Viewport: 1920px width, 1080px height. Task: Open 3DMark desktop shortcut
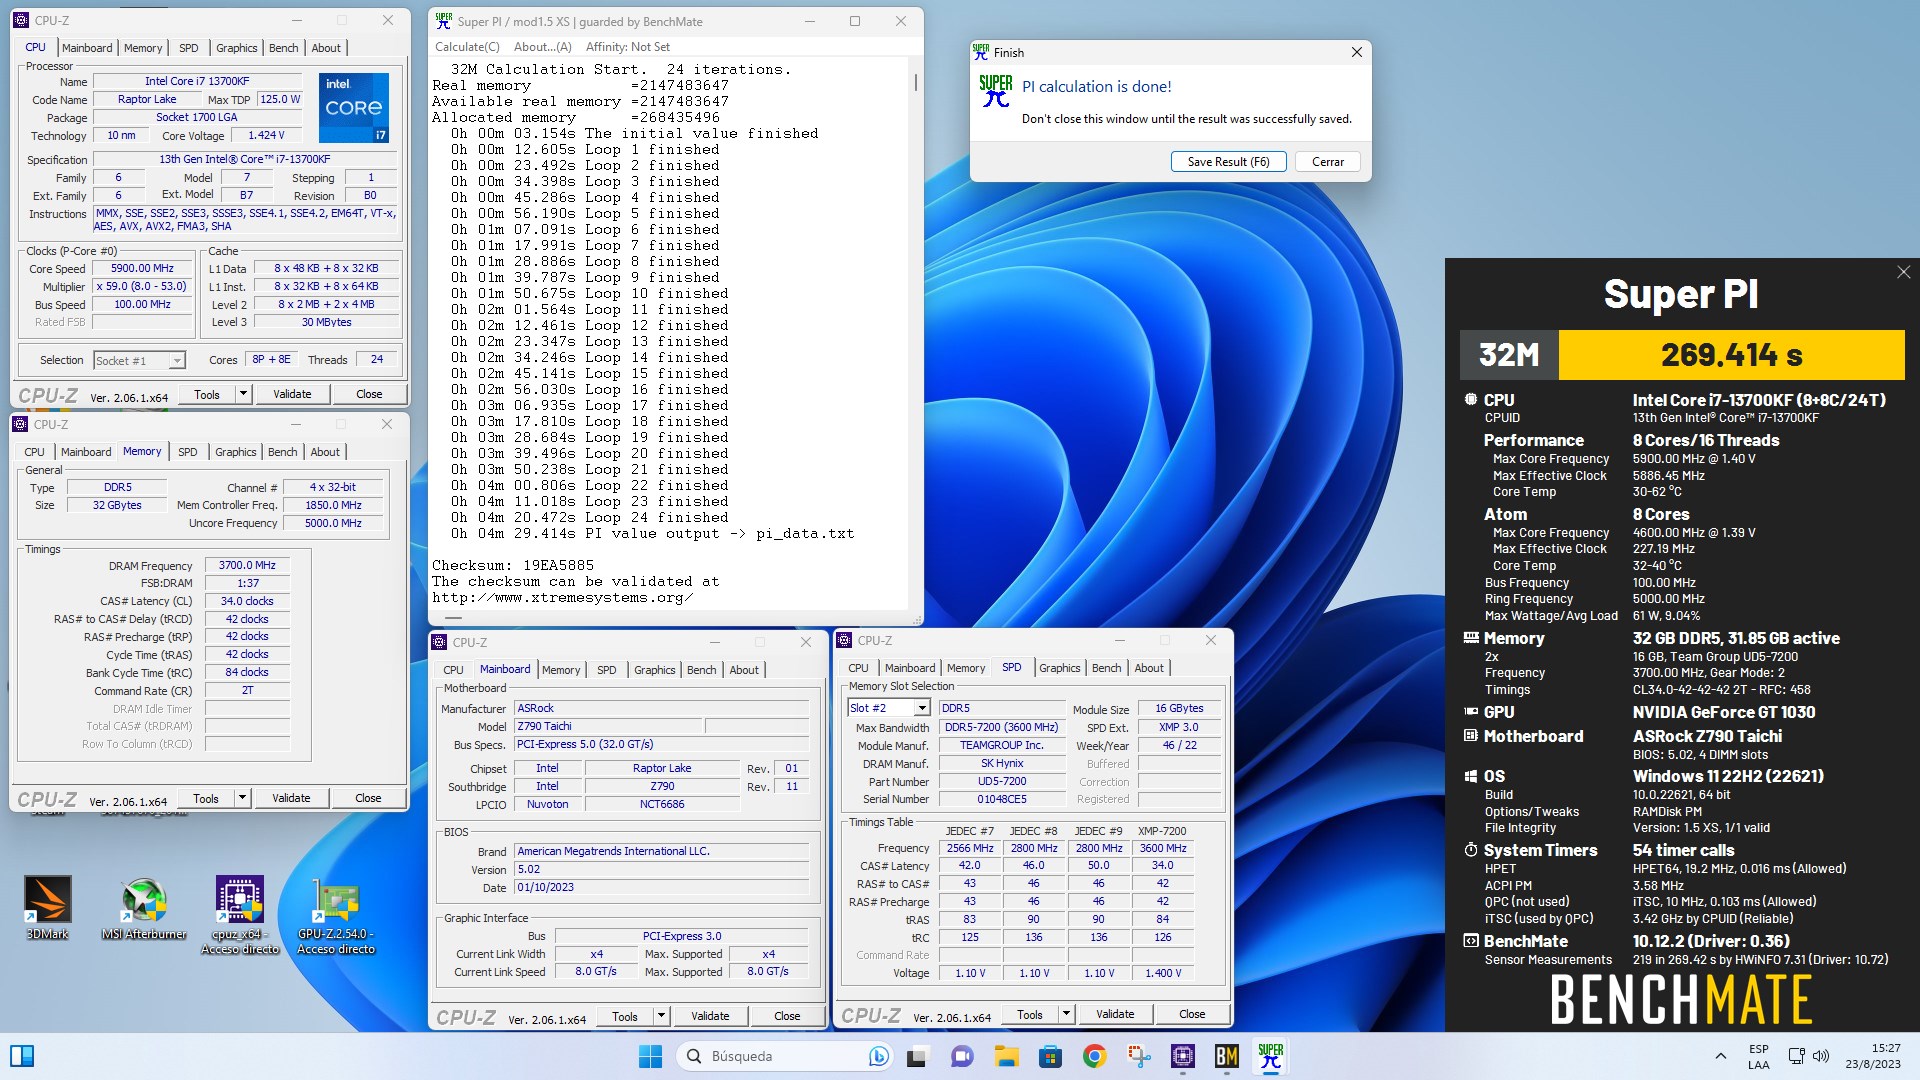[47, 908]
